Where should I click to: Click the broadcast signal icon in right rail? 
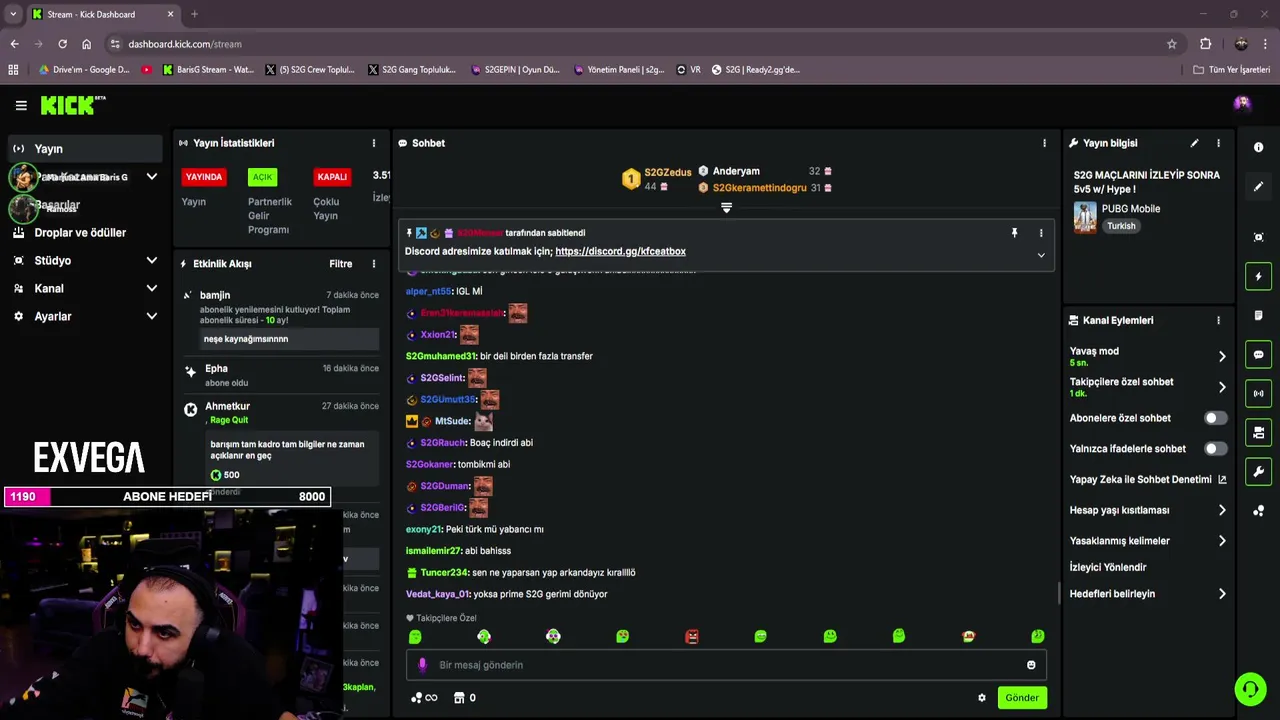point(1258,393)
